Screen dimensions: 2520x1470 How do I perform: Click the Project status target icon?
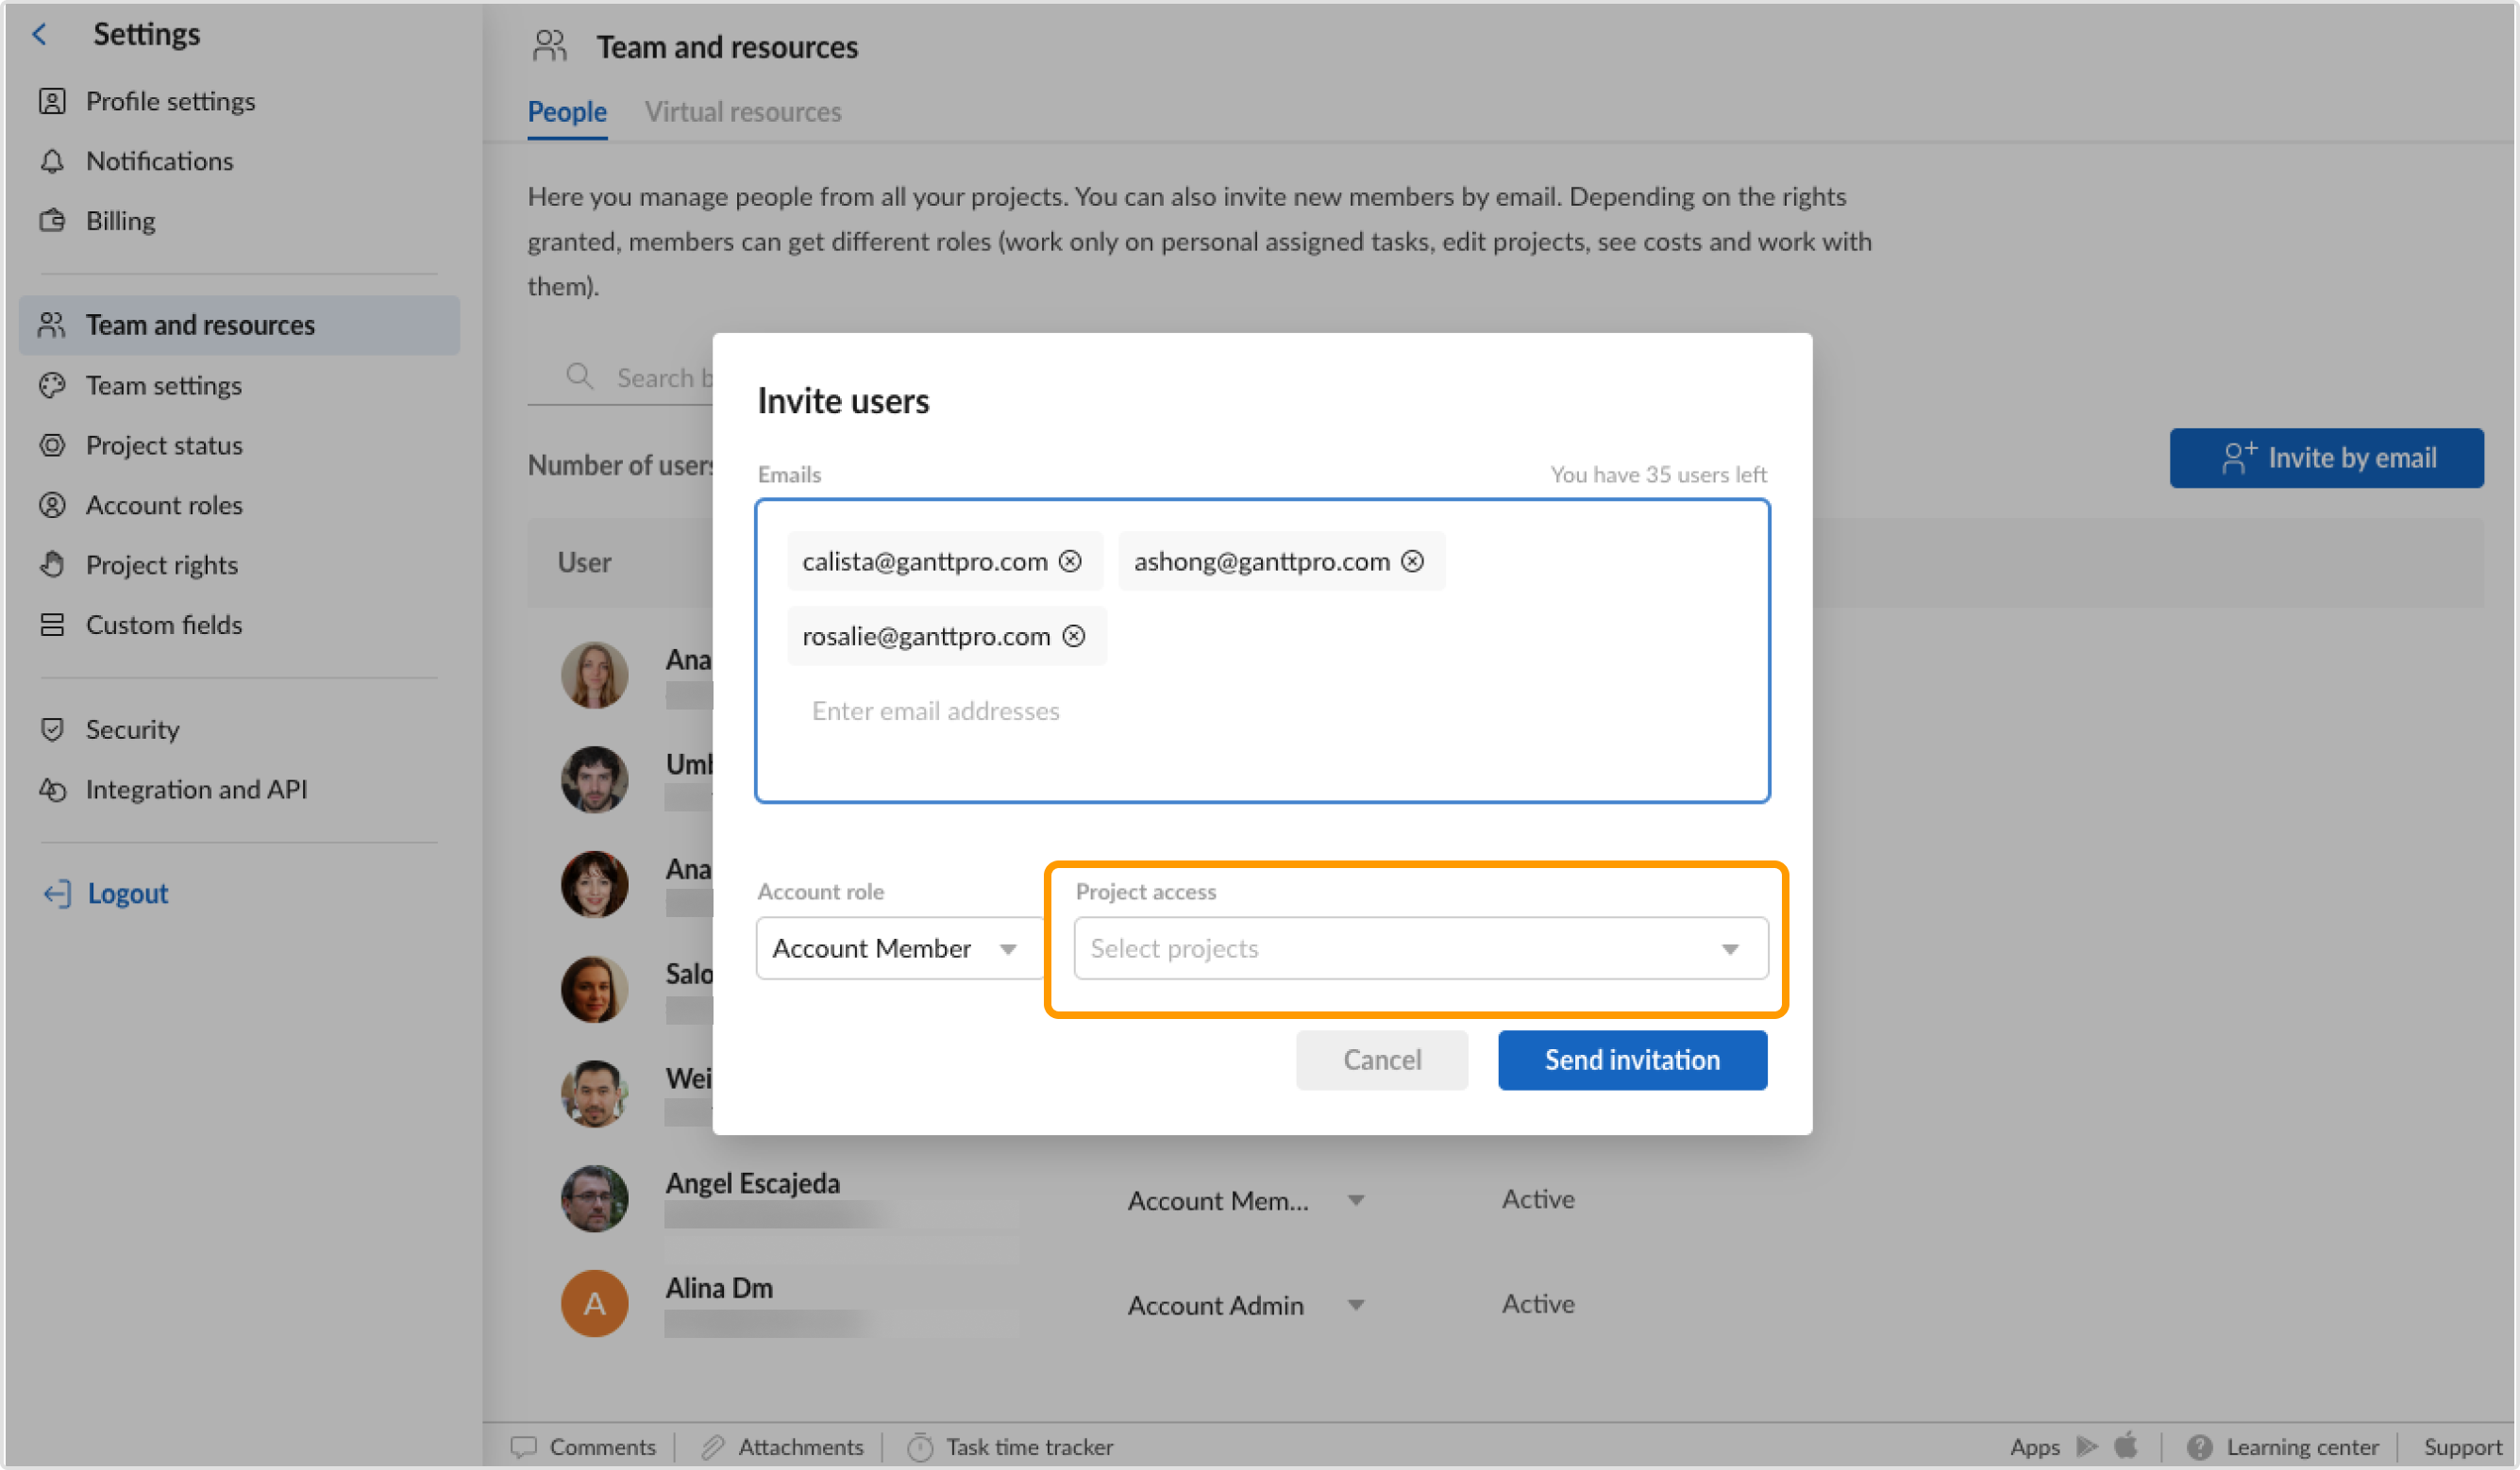click(x=53, y=445)
